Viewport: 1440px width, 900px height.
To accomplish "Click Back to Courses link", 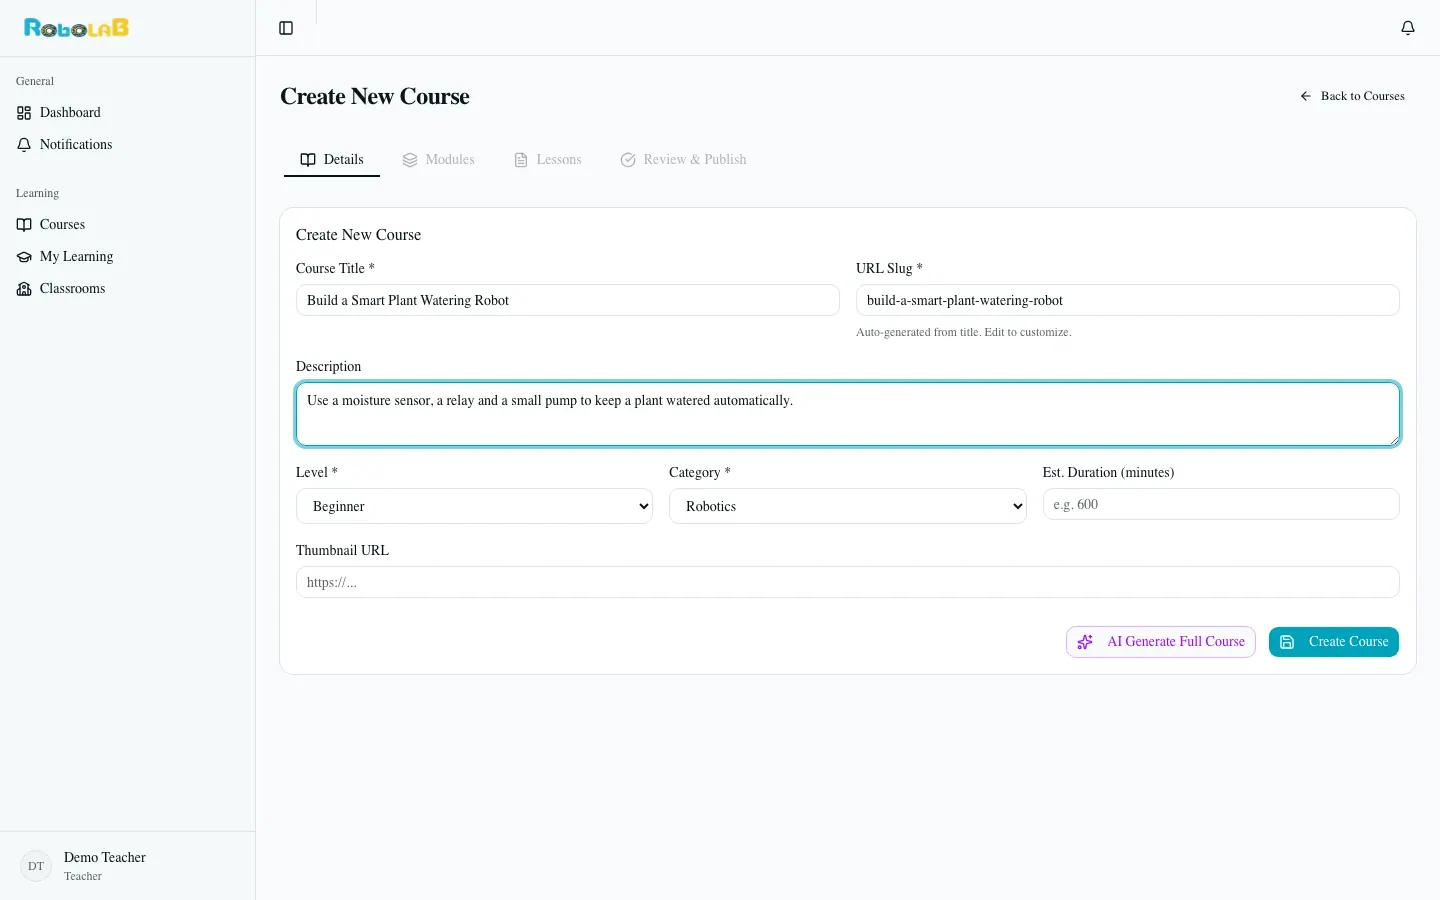I will coord(1352,96).
